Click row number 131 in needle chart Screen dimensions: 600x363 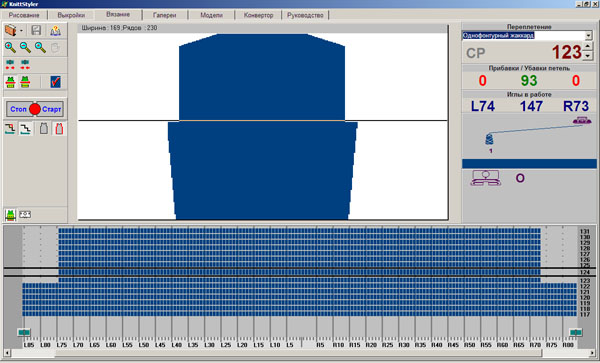pos(585,231)
